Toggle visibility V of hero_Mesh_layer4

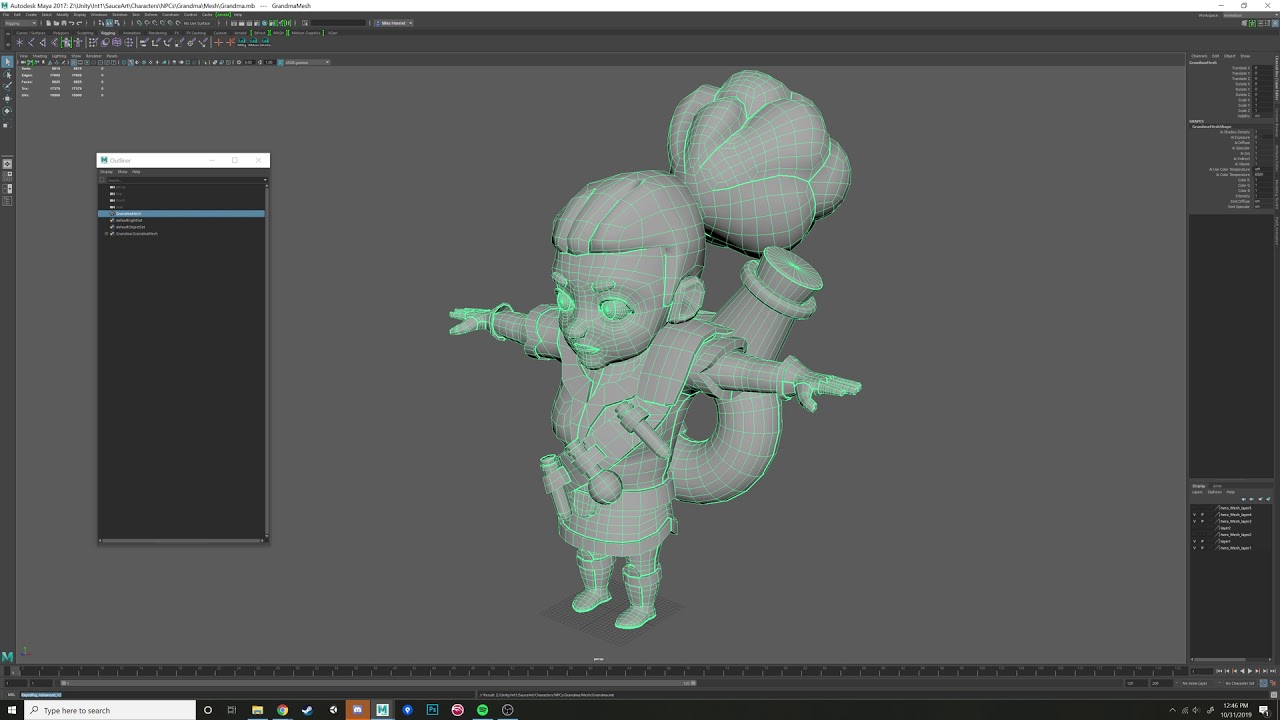tap(1194, 515)
